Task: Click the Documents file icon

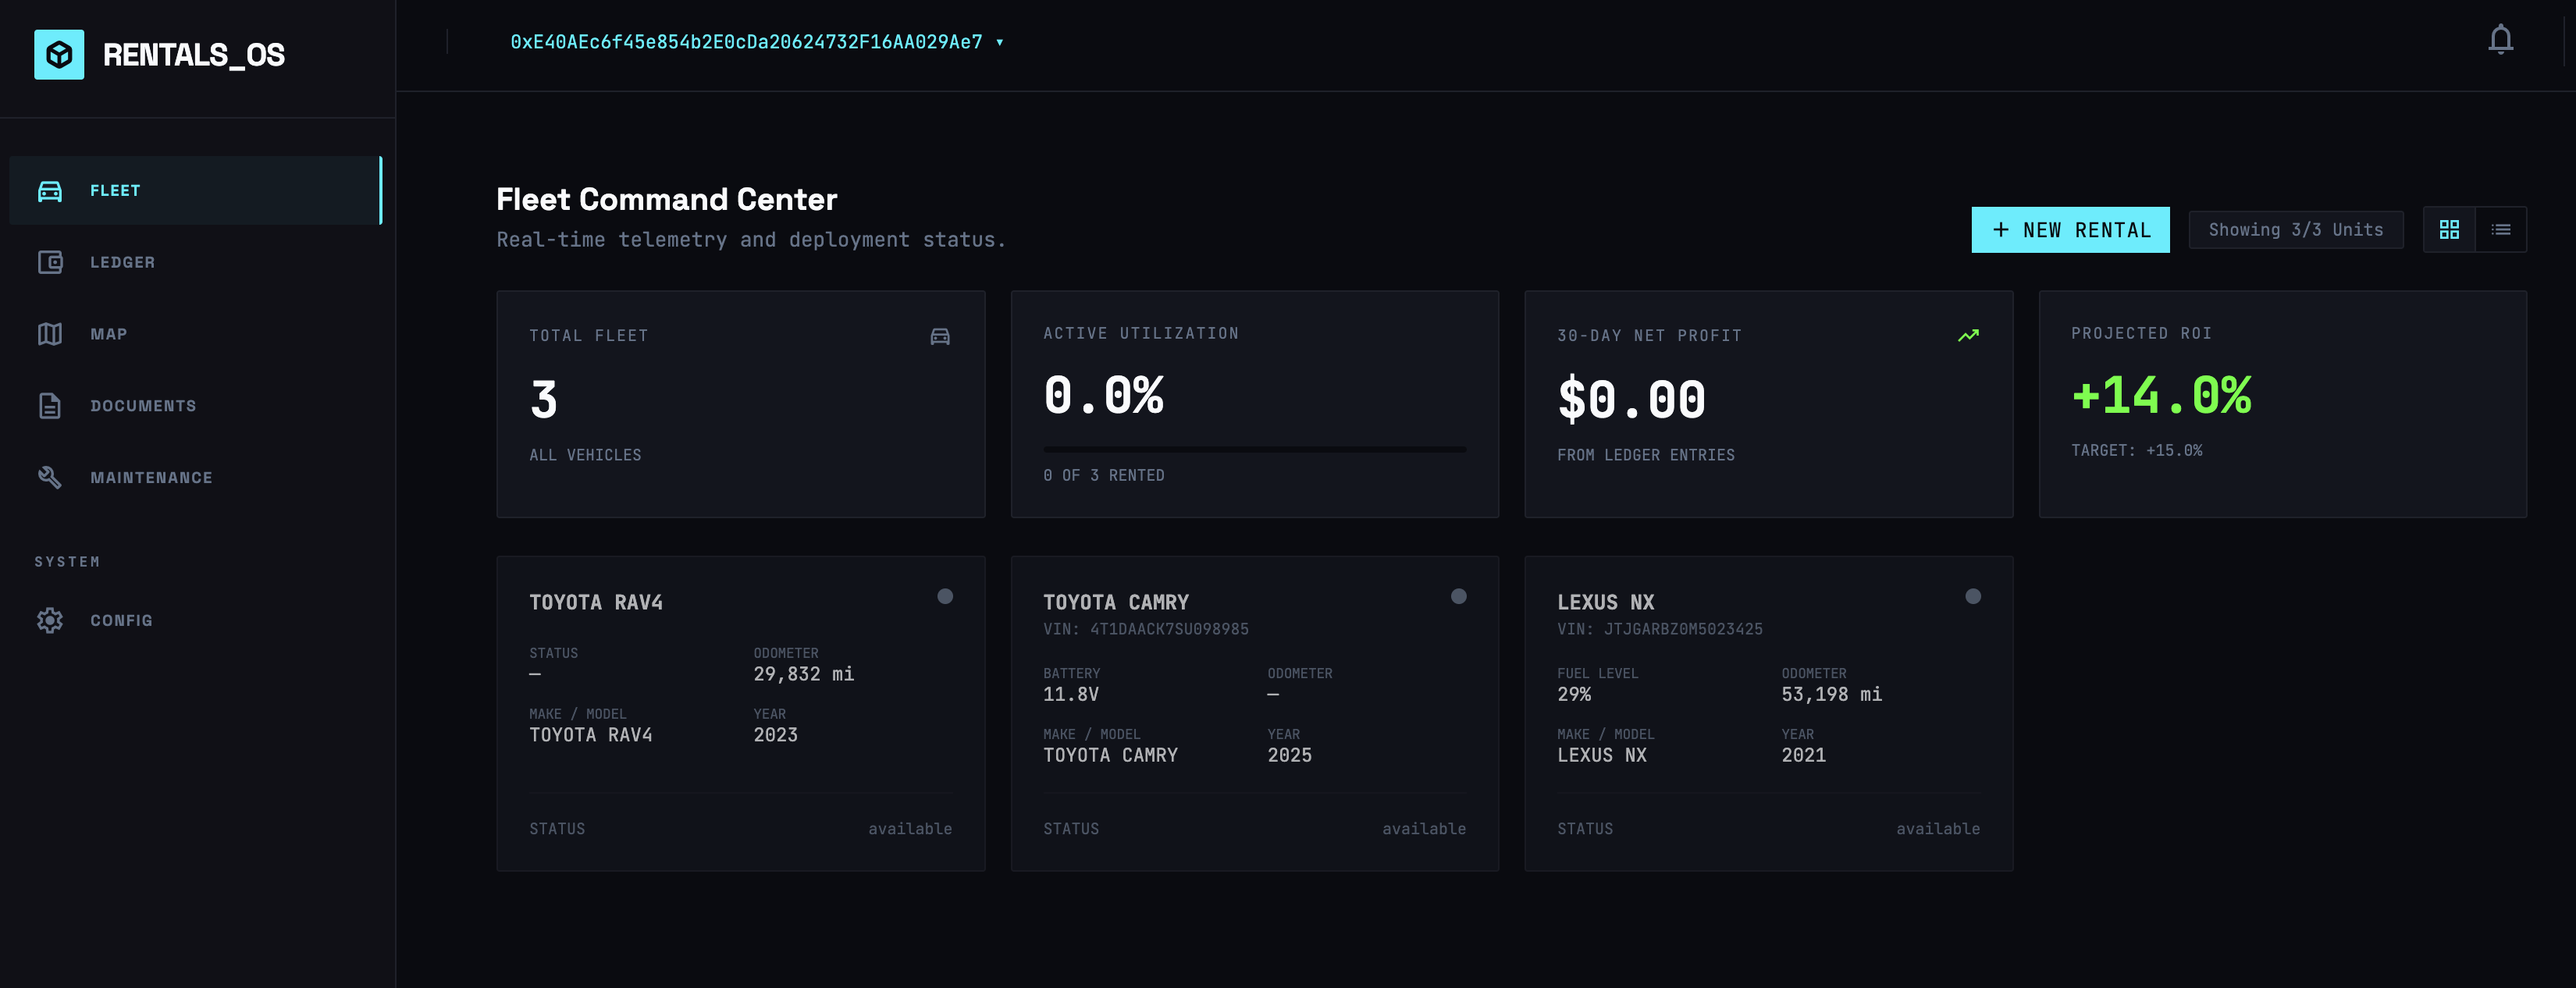Action: [50, 406]
